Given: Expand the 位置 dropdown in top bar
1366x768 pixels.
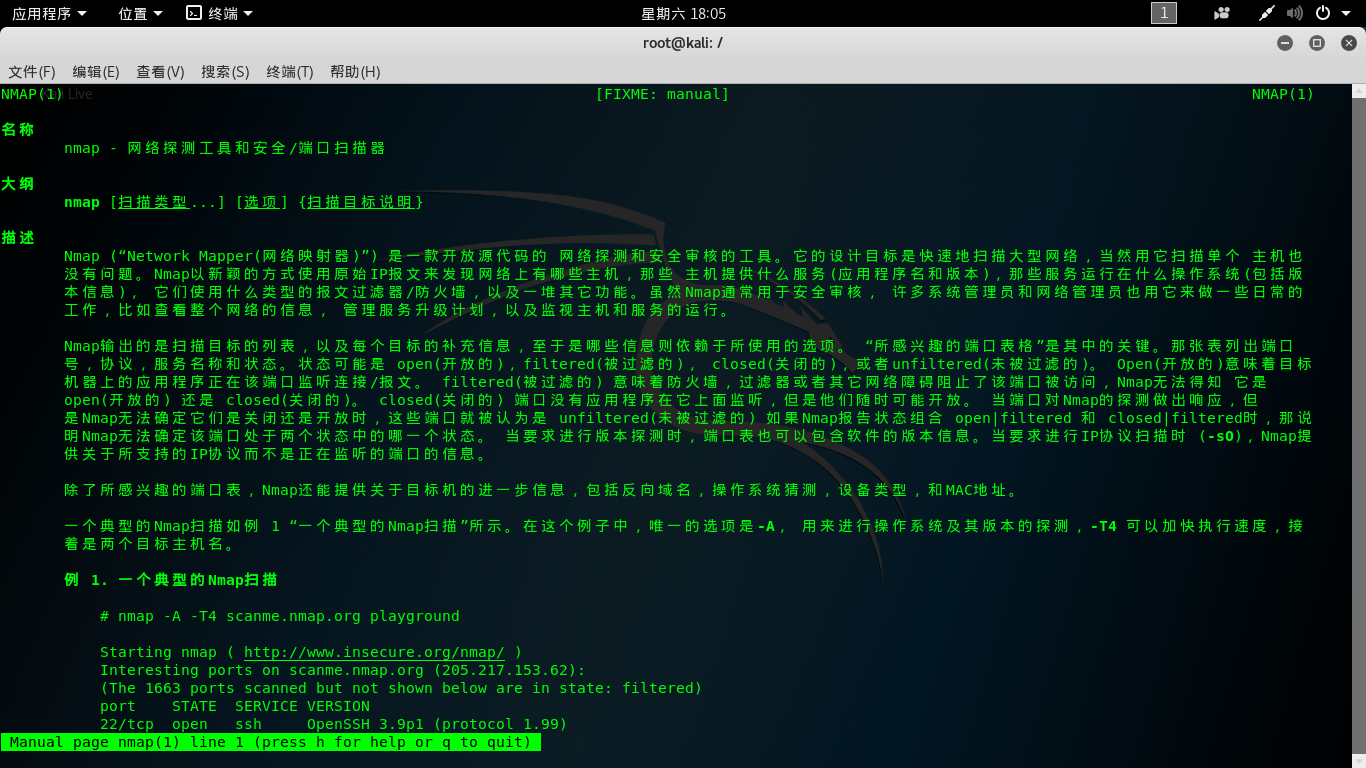Looking at the screenshot, I should point(139,13).
